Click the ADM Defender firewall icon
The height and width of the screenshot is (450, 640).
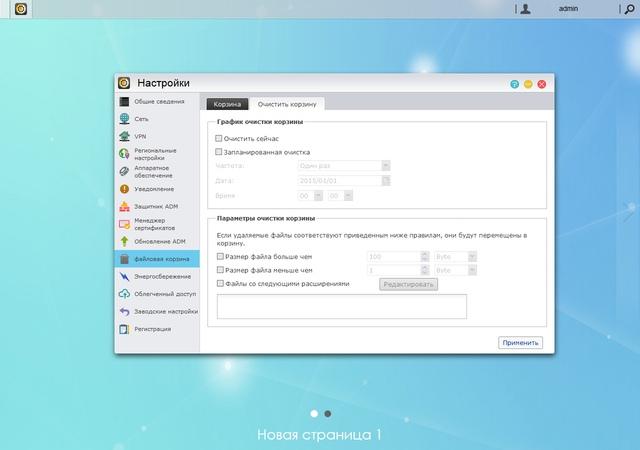click(124, 207)
